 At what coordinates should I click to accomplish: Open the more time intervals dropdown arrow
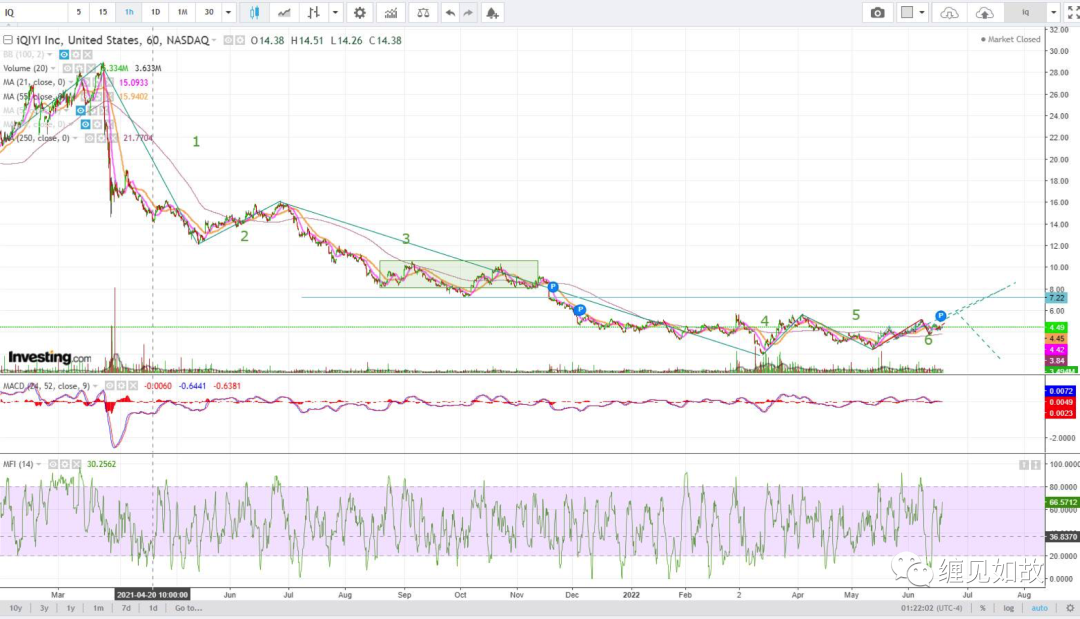point(229,12)
